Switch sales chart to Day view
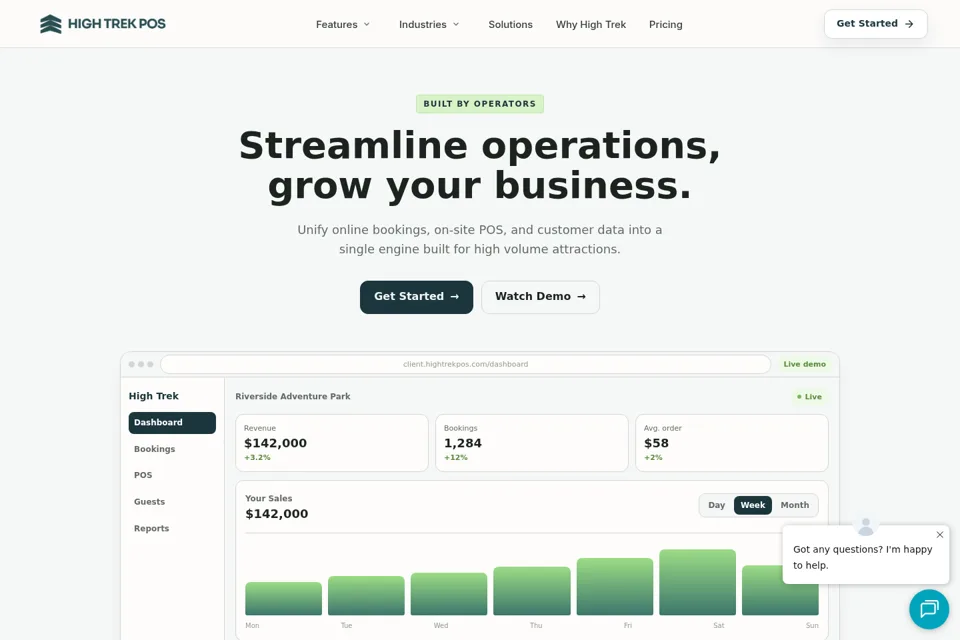 (716, 505)
